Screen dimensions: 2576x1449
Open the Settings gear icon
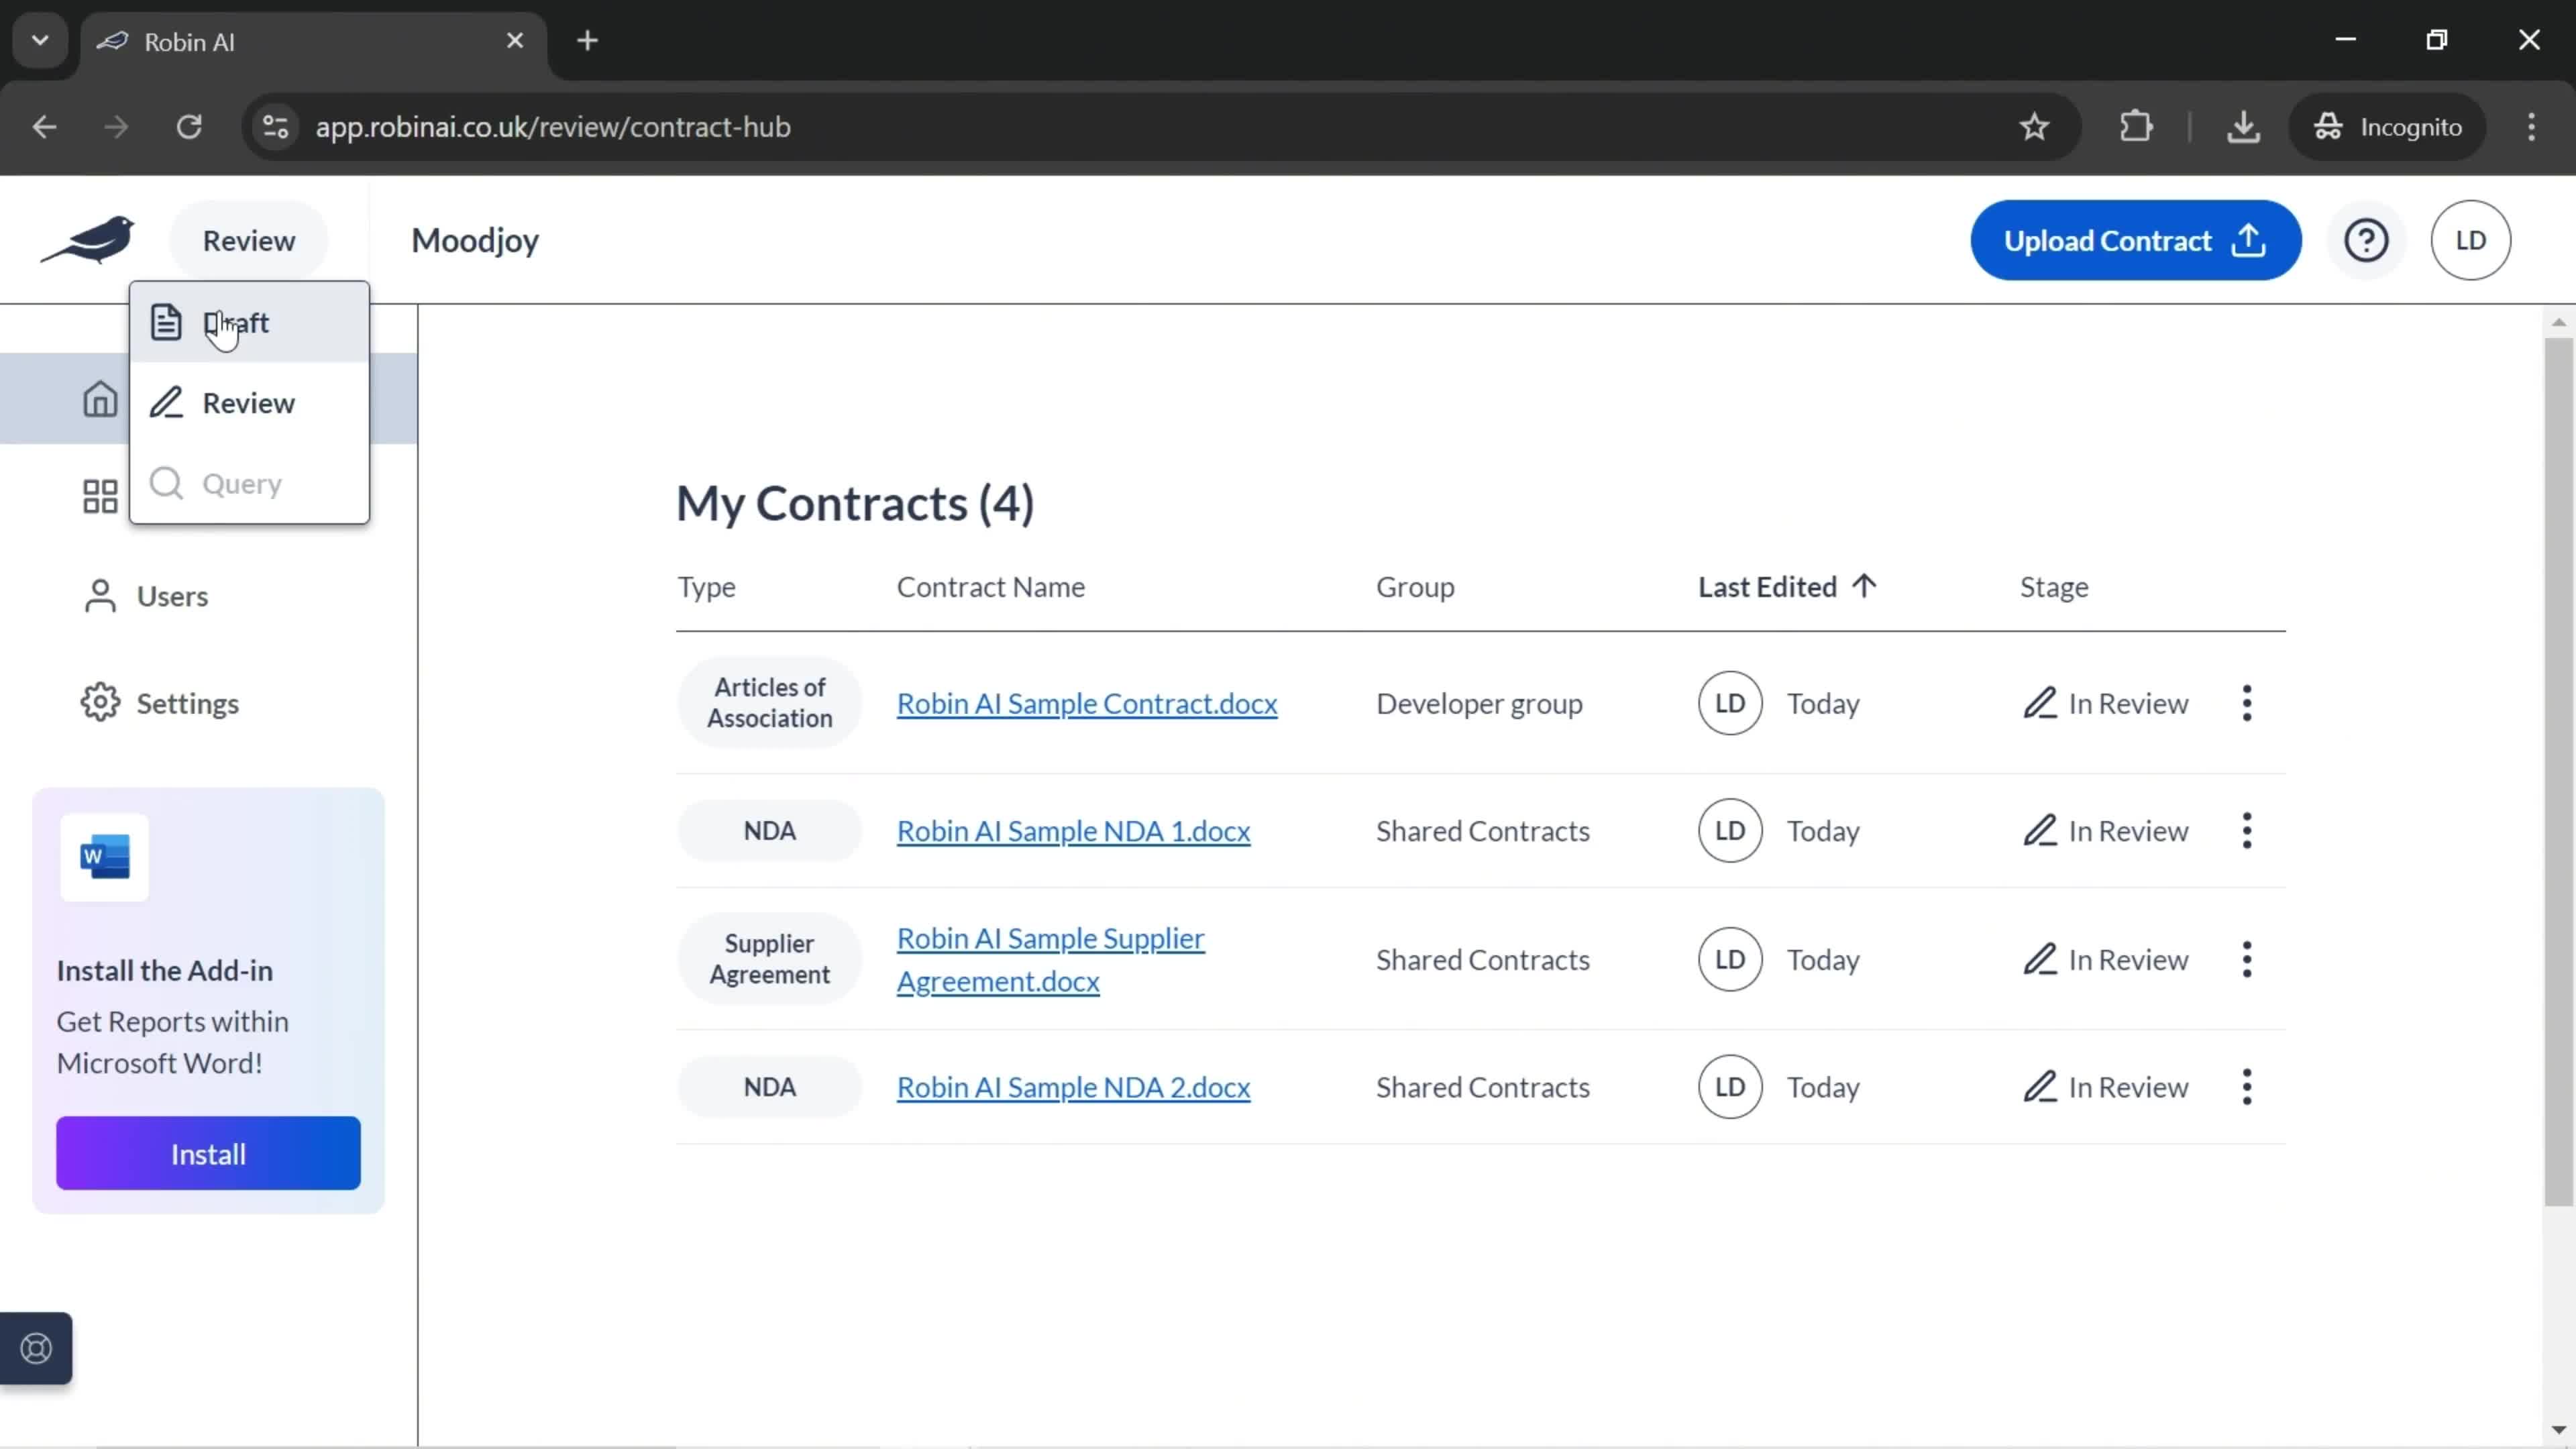click(99, 702)
